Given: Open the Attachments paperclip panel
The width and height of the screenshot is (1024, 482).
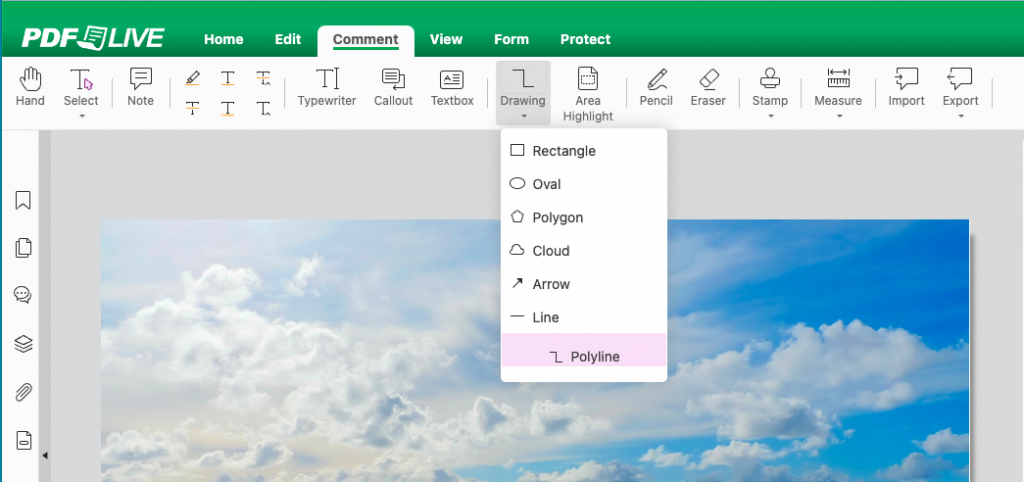Looking at the screenshot, I should click(x=23, y=392).
